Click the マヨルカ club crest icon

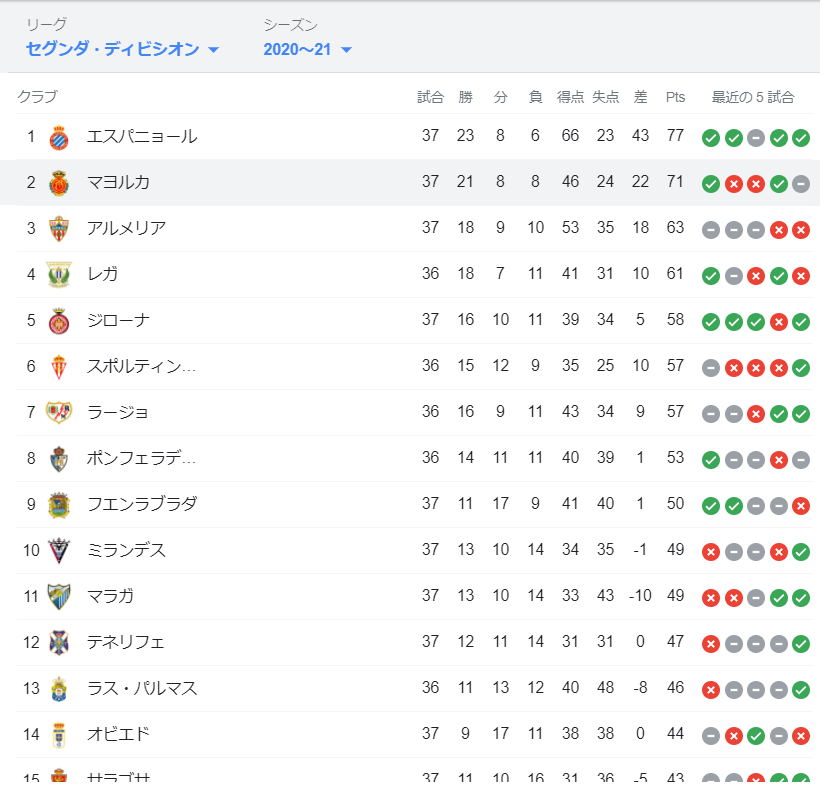(x=59, y=183)
